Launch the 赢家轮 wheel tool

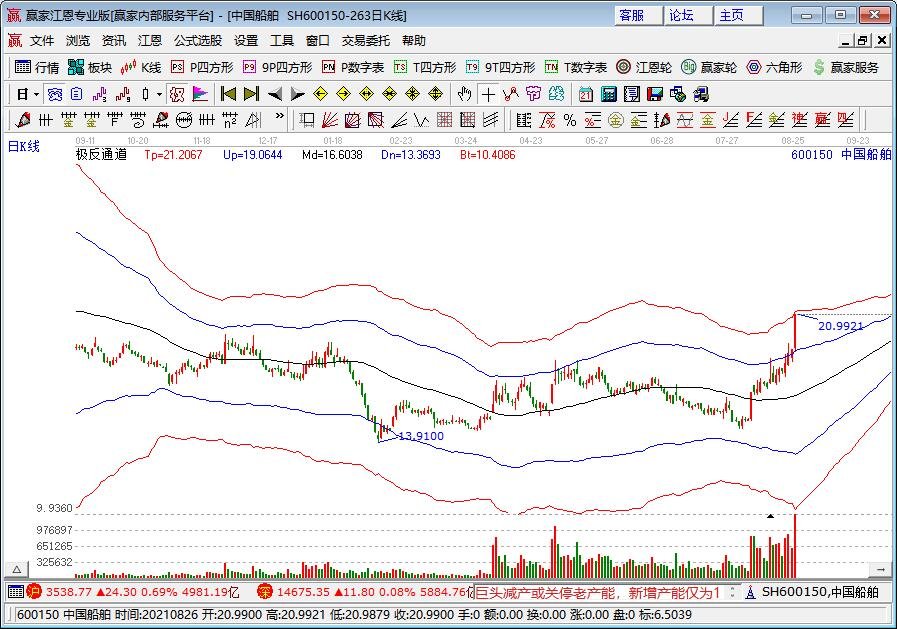coord(709,67)
